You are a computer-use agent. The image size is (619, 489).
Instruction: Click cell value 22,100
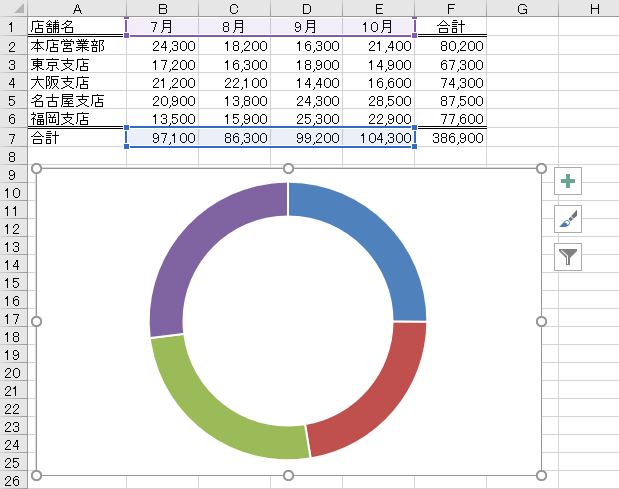[x=234, y=82]
